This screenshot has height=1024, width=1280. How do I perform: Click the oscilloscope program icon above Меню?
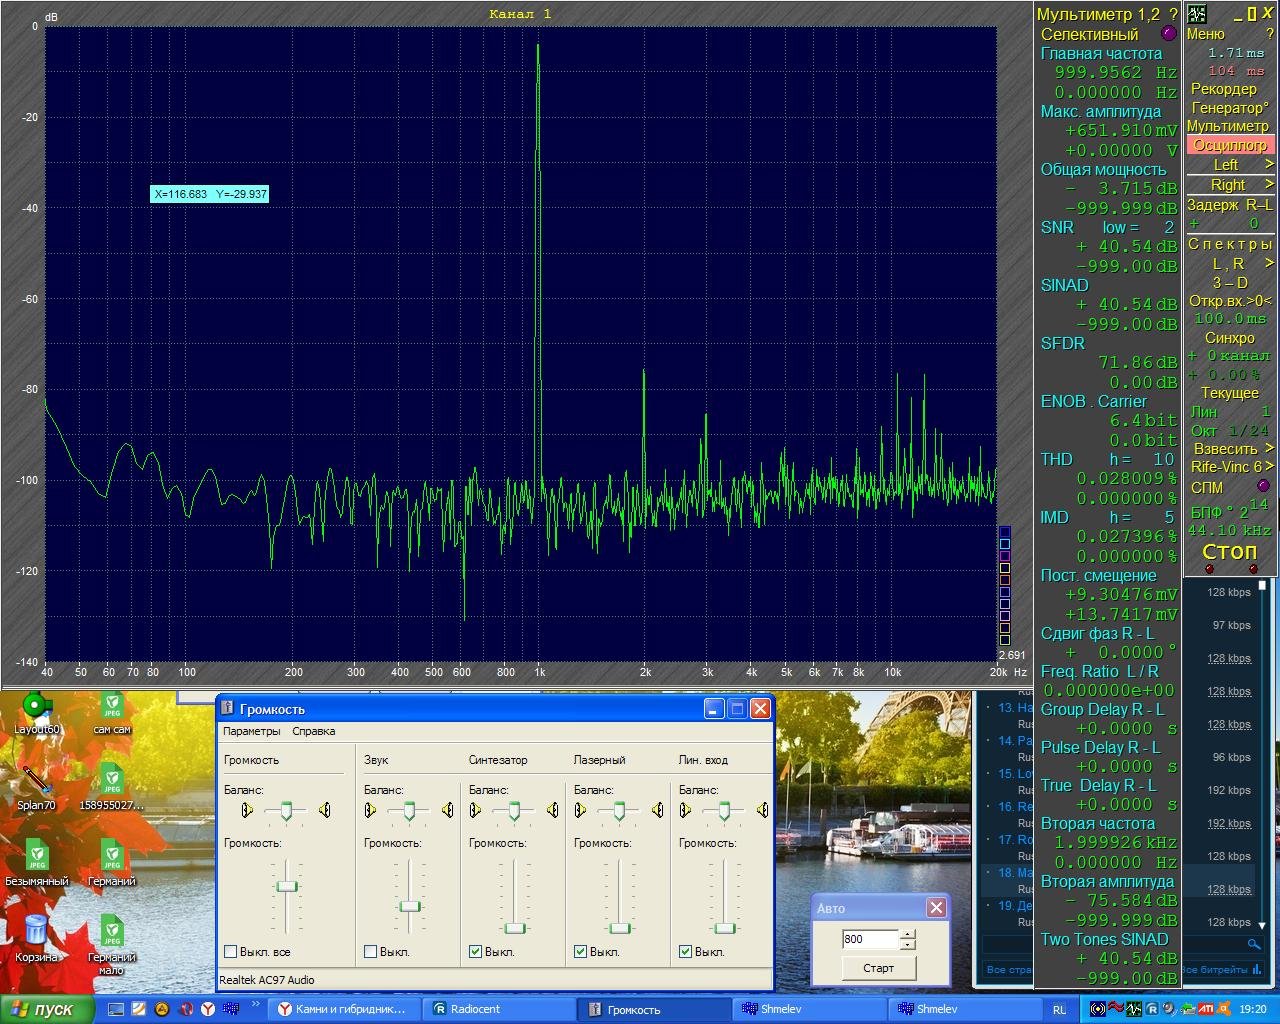click(1197, 13)
